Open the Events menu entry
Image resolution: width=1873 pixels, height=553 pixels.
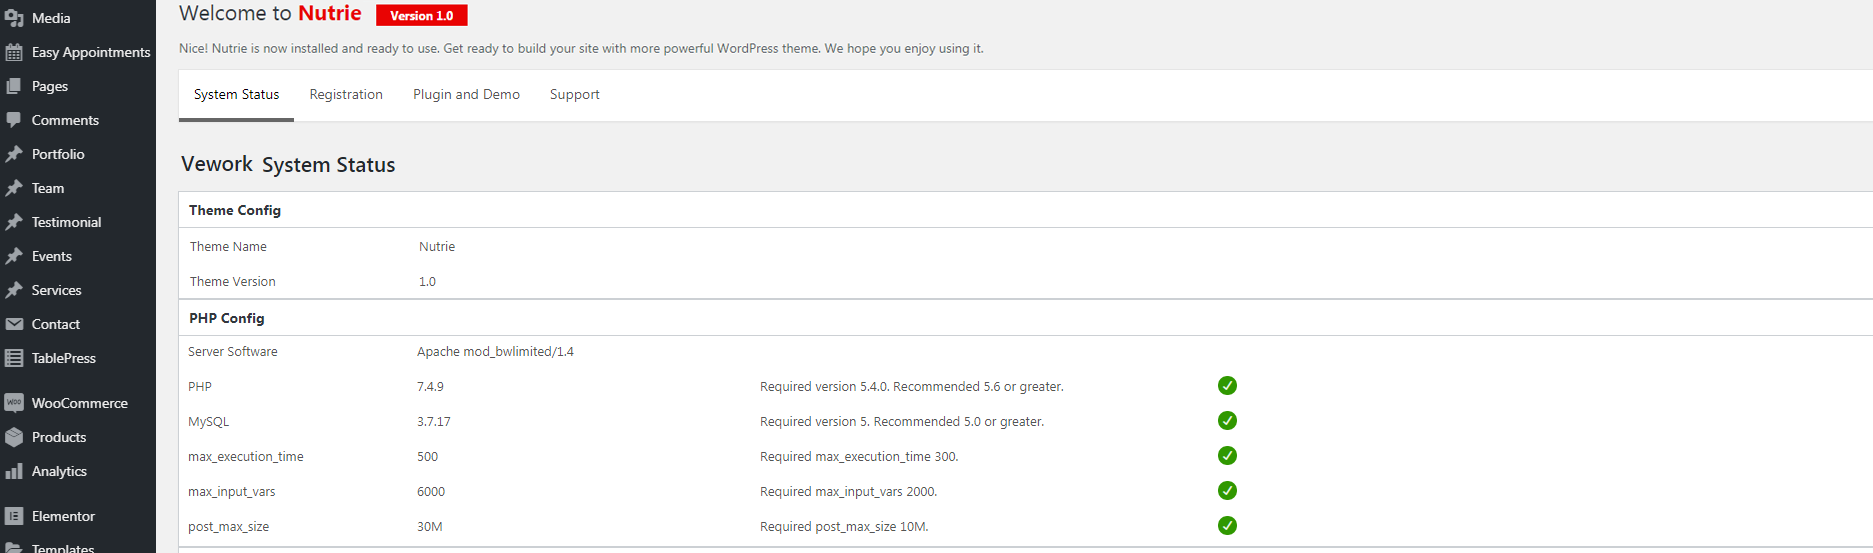(52, 256)
